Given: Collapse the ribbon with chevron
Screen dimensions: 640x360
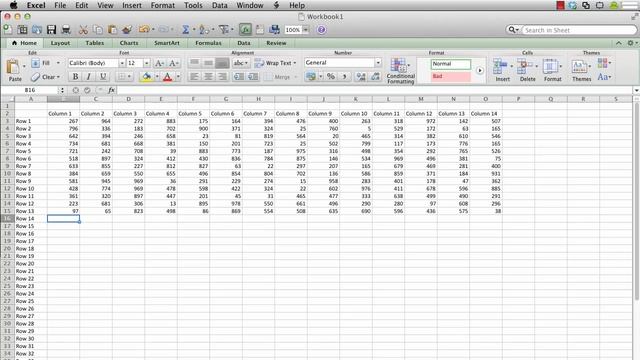Looking at the screenshot, I should pos(619,43).
